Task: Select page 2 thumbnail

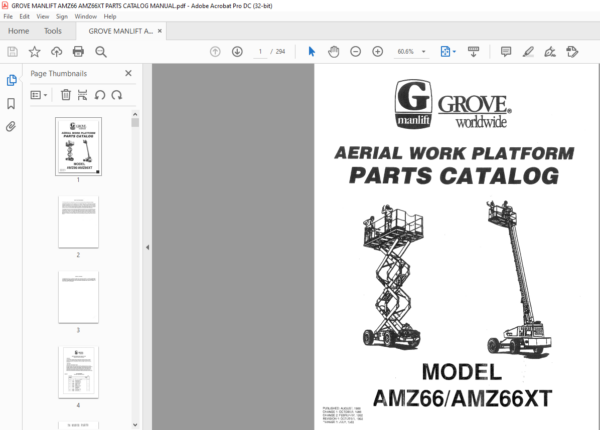Action: (78, 222)
